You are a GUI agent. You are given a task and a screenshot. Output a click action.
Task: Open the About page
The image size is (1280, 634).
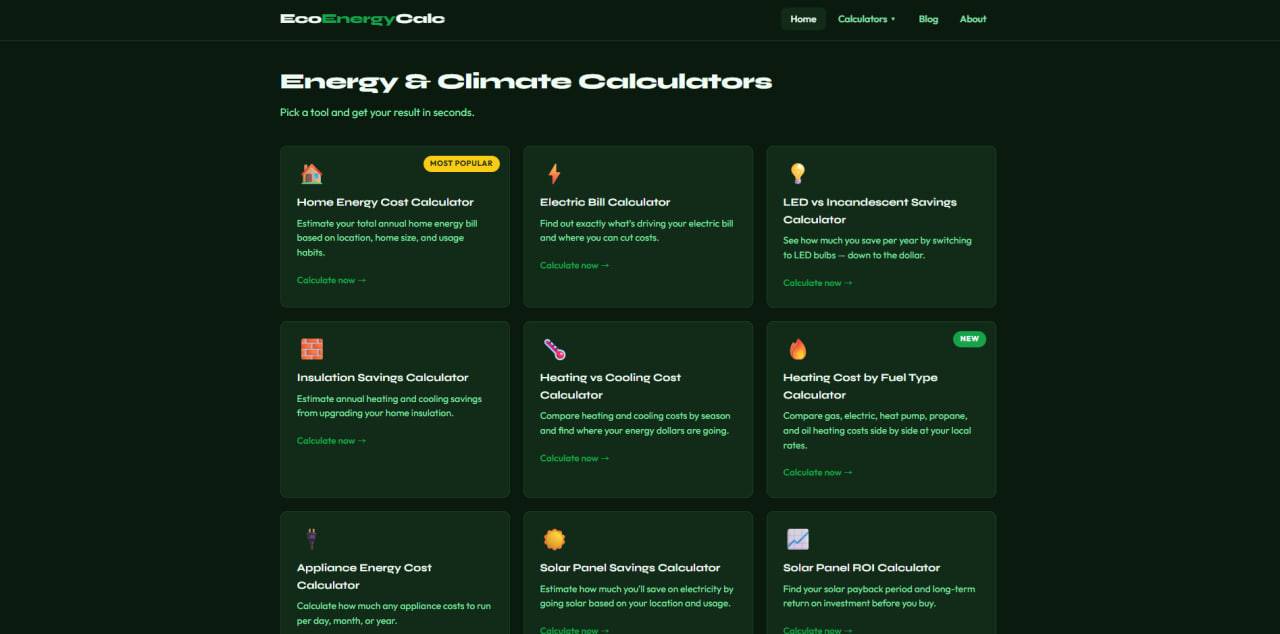(973, 19)
